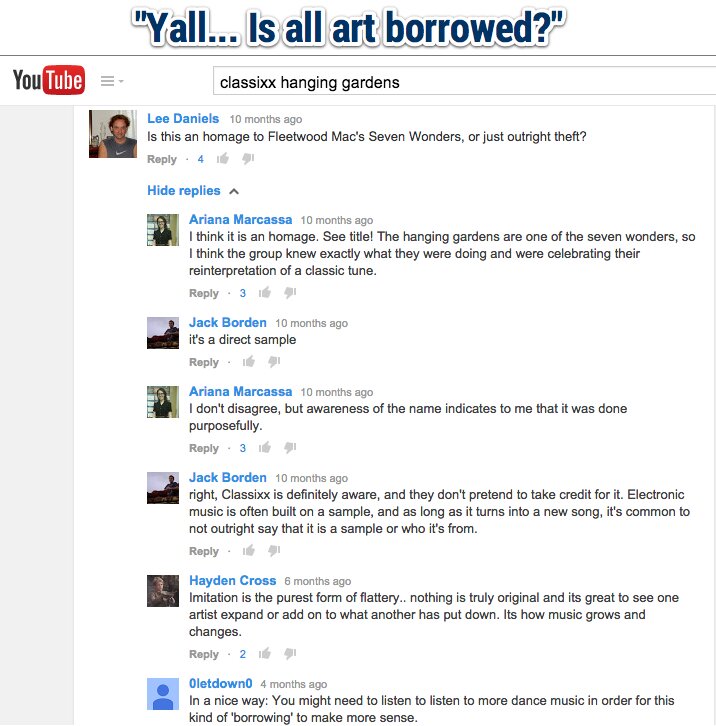The height and width of the screenshot is (726, 716).
Task: Open the 0letdown0 username link
Action: tap(220, 683)
